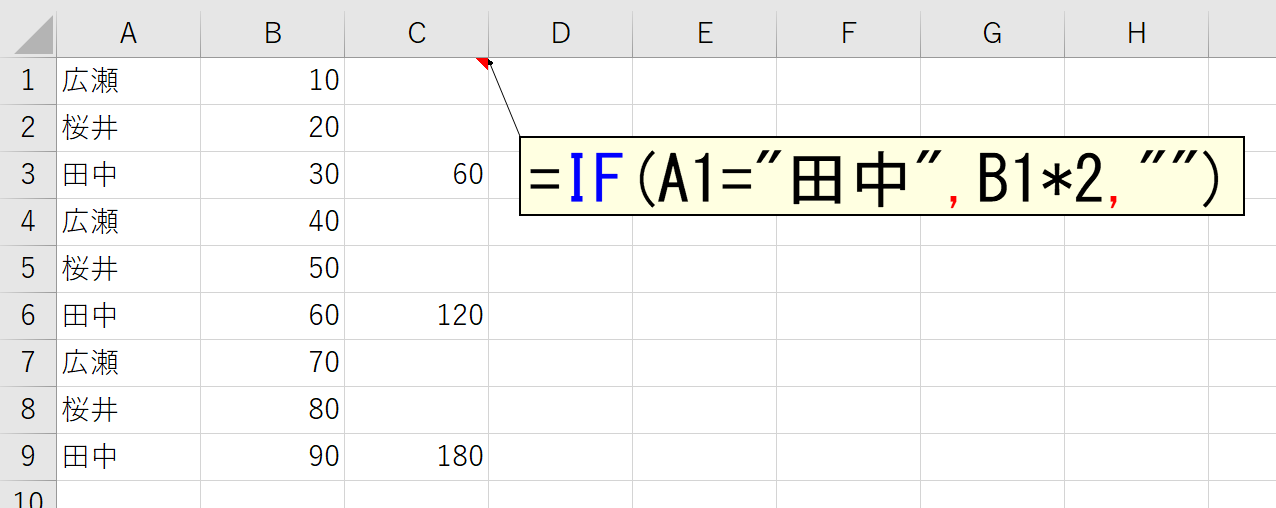Select column H header
This screenshot has height=508, width=1276.
pyautogui.click(x=1136, y=33)
